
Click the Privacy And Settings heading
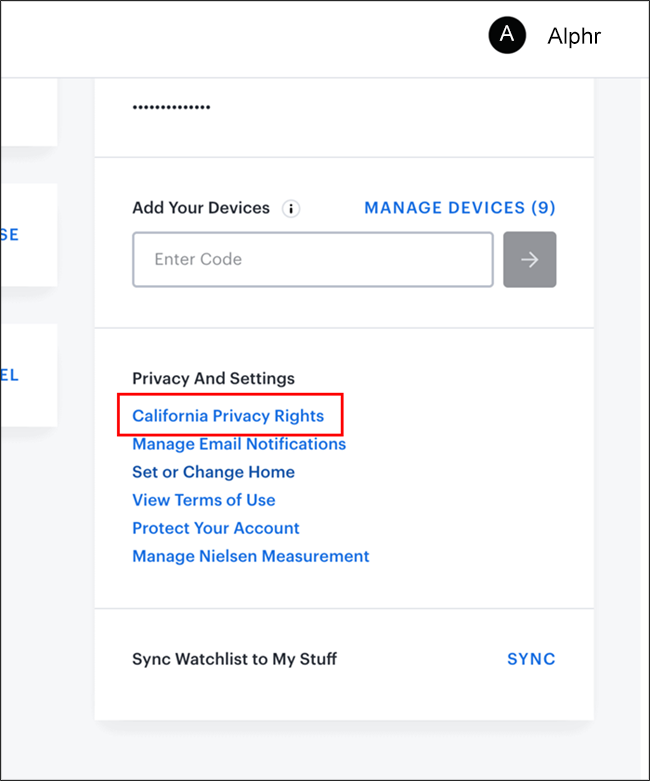(x=213, y=379)
